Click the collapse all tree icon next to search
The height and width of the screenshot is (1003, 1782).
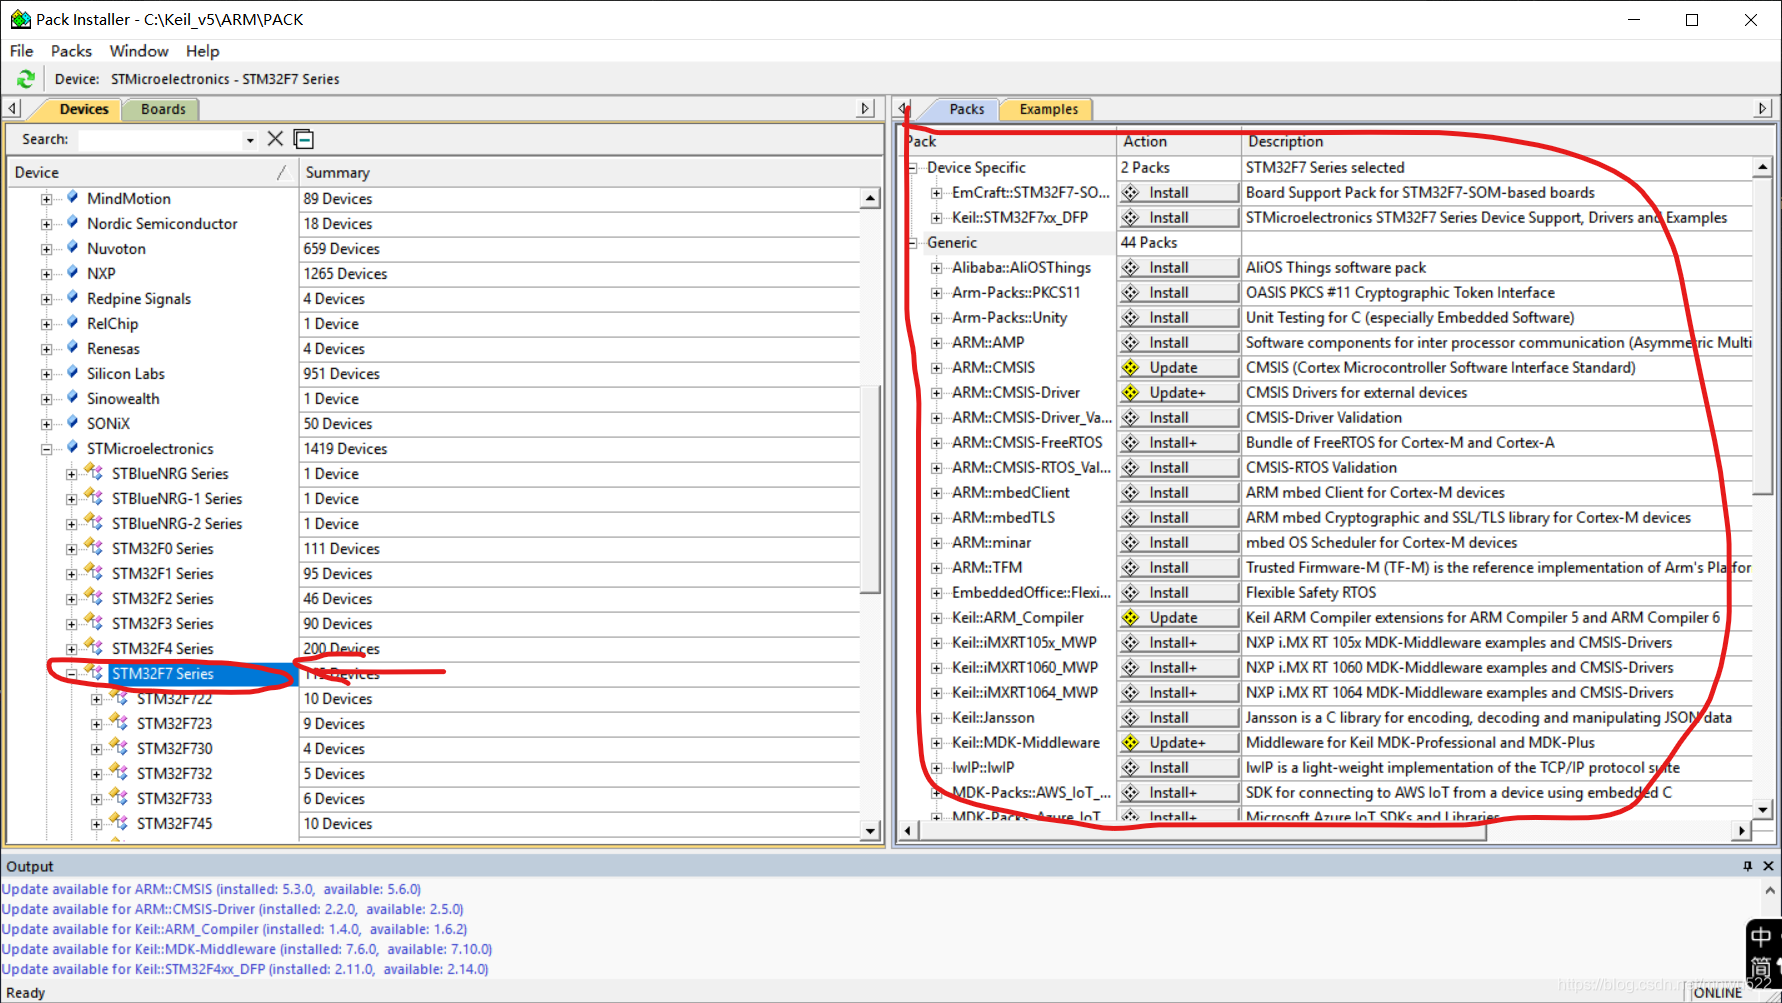point(304,139)
